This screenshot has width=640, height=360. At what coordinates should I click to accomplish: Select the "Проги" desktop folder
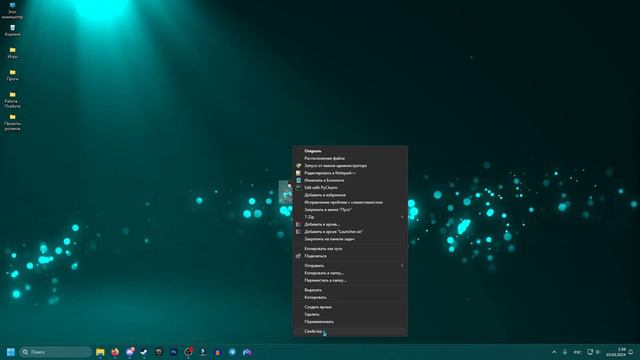12,75
